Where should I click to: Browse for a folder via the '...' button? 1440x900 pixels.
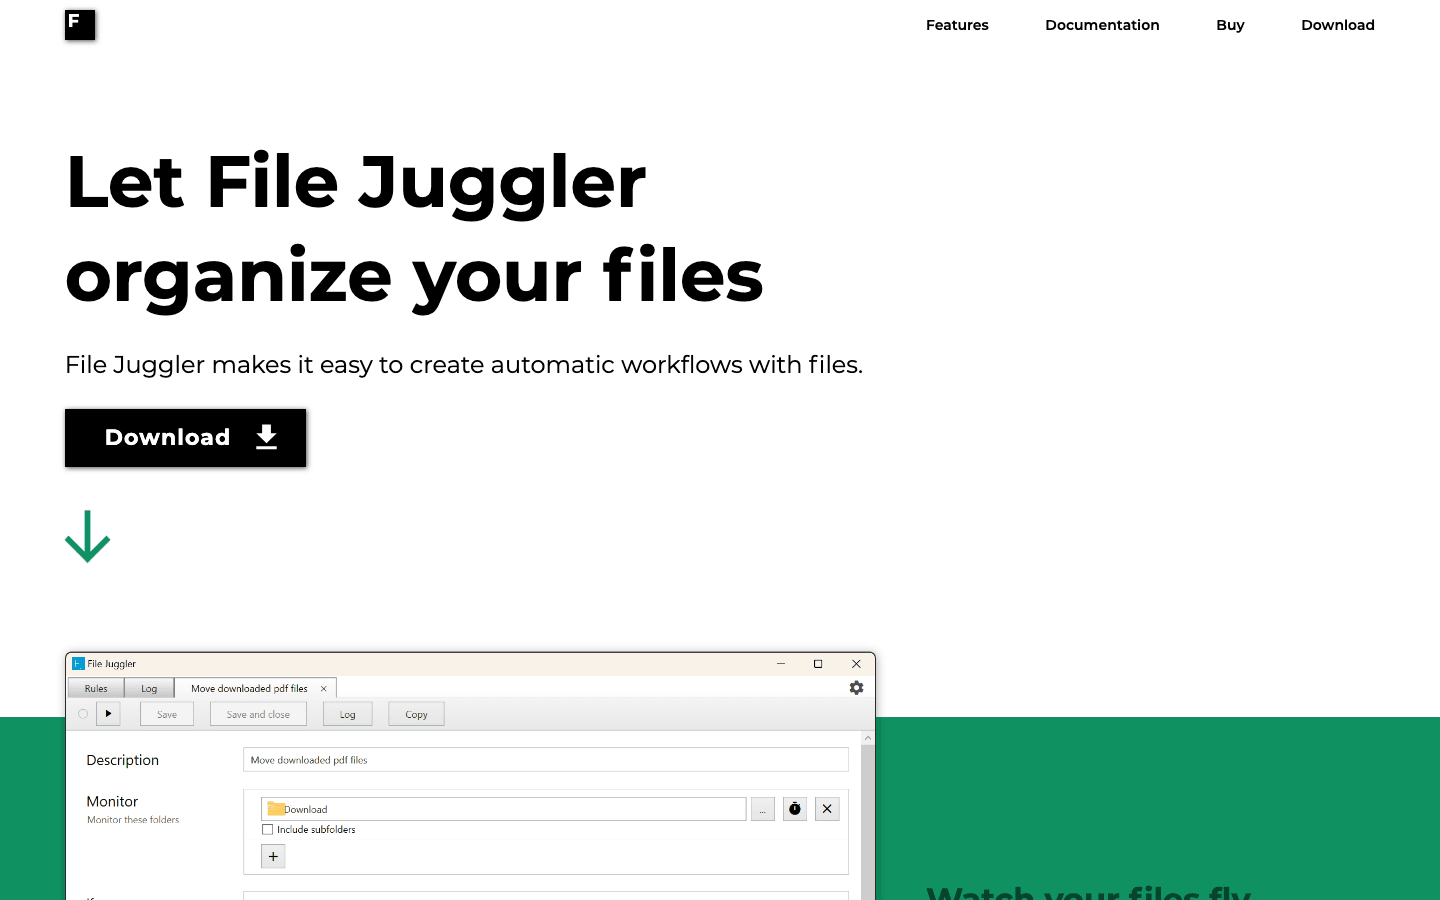(x=762, y=808)
